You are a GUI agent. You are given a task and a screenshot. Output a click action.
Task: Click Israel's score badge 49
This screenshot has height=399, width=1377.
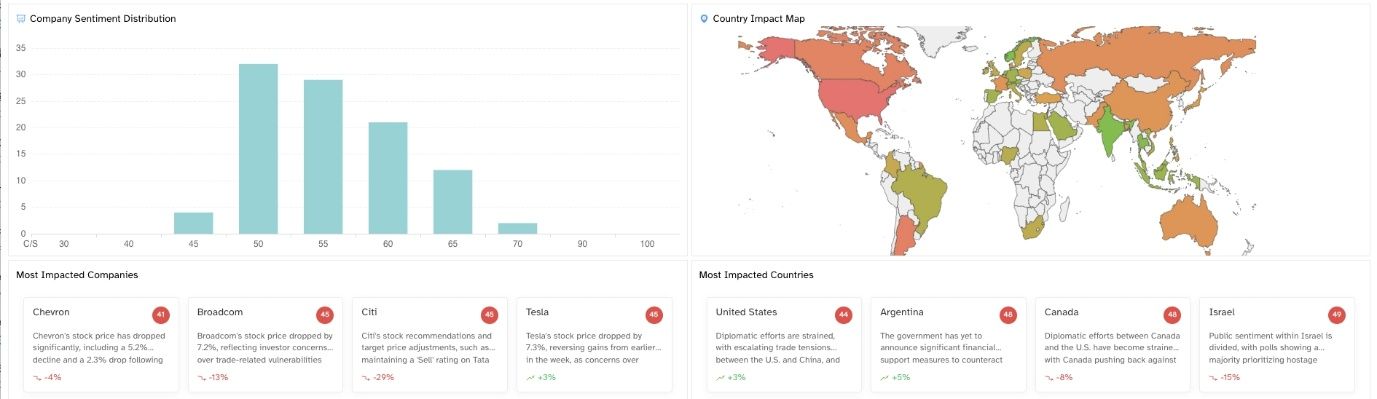(x=1336, y=315)
